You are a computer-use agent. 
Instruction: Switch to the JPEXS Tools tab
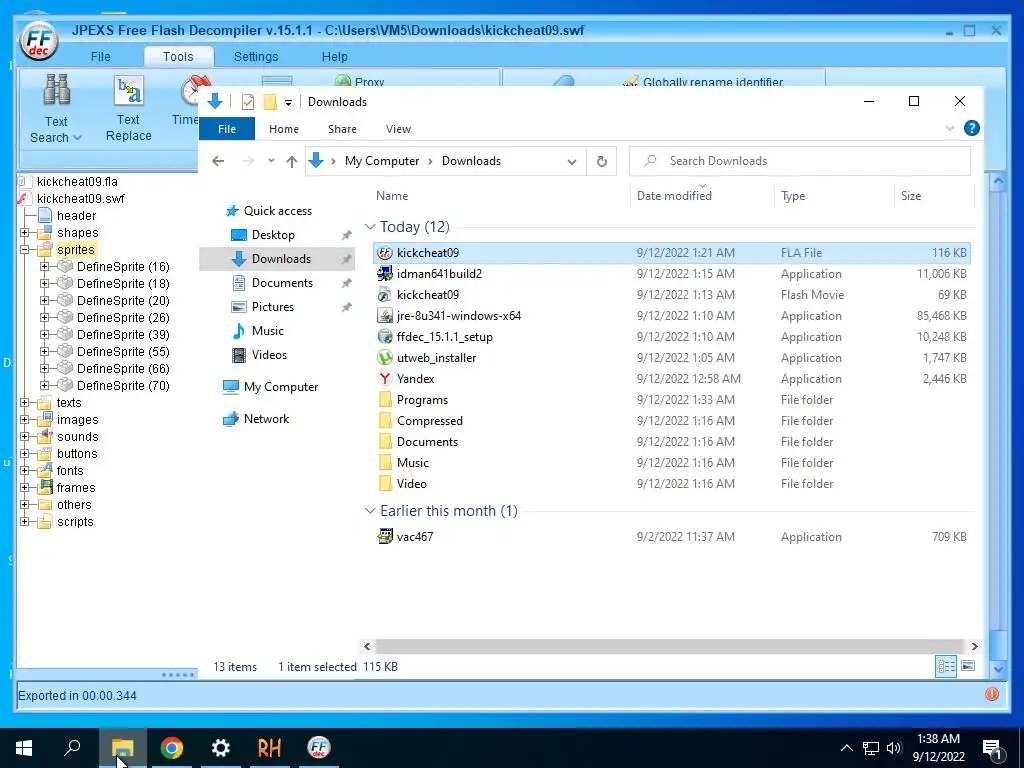[178, 57]
